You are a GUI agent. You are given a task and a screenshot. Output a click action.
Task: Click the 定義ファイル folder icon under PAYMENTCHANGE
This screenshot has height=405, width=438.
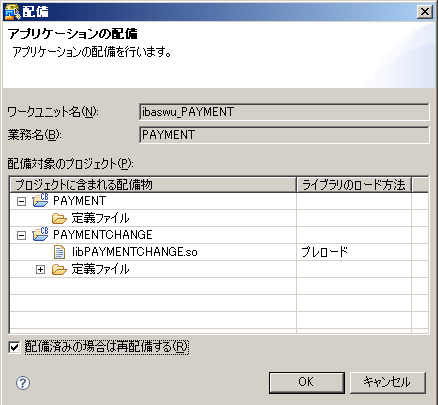59,269
